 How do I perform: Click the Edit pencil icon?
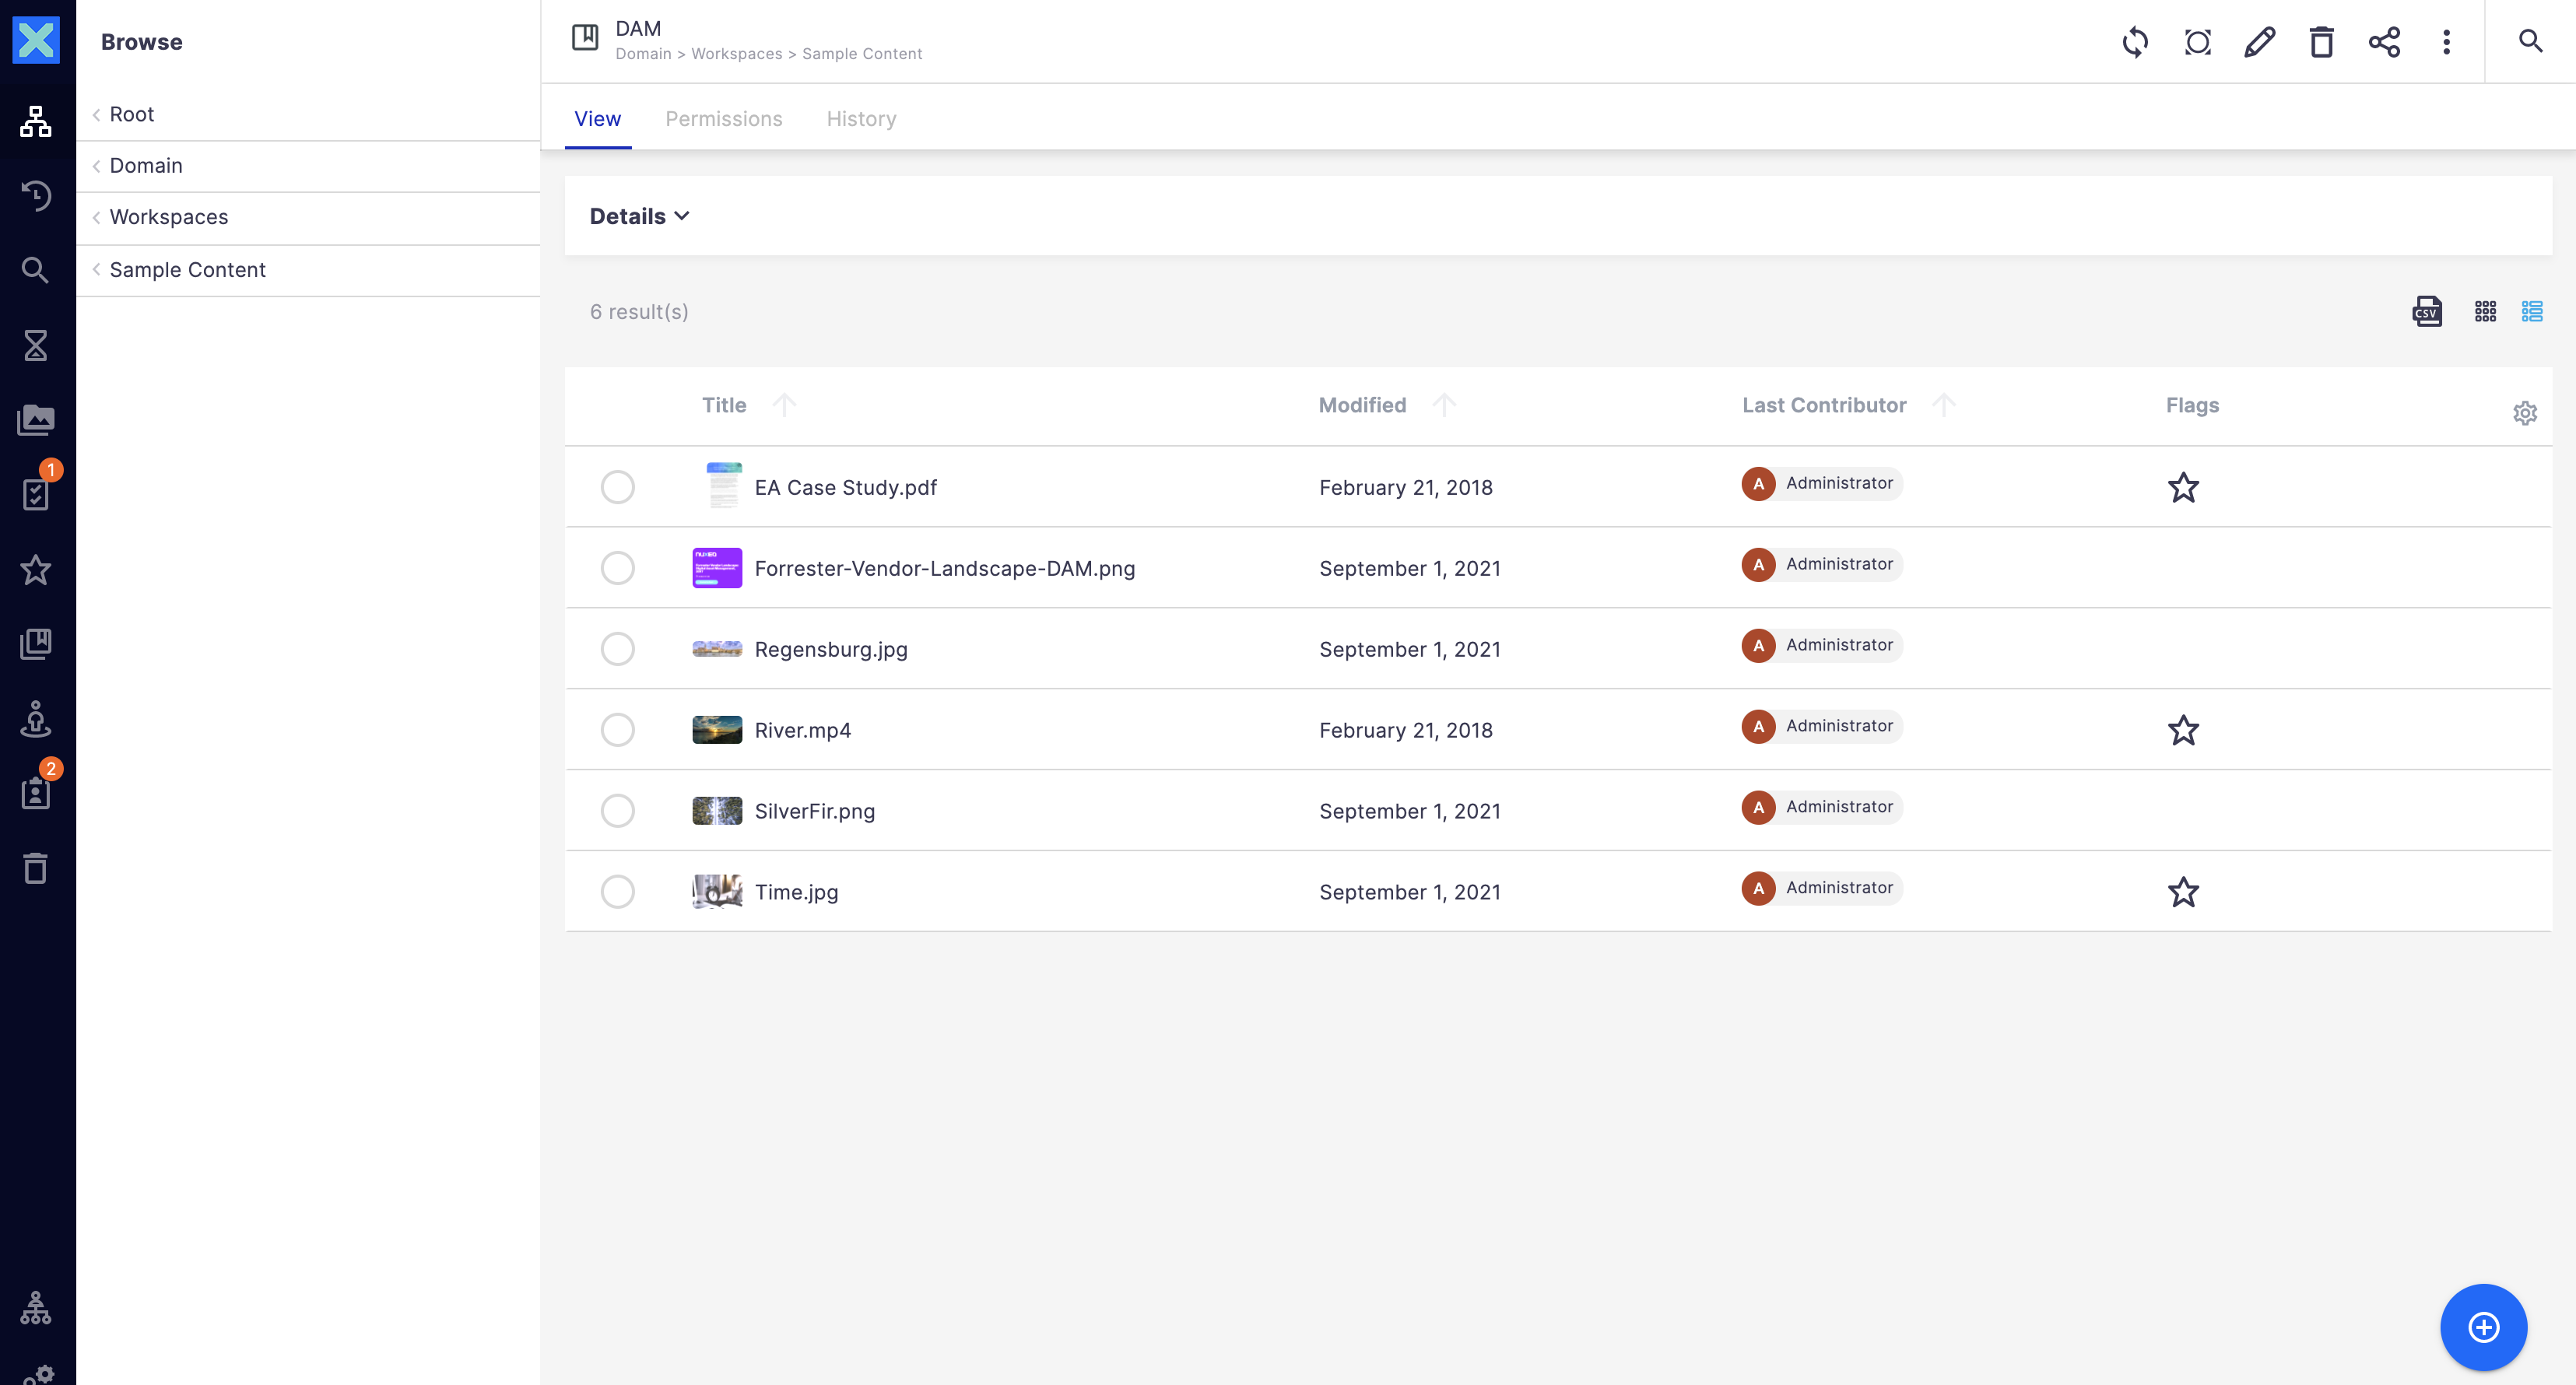click(2260, 42)
